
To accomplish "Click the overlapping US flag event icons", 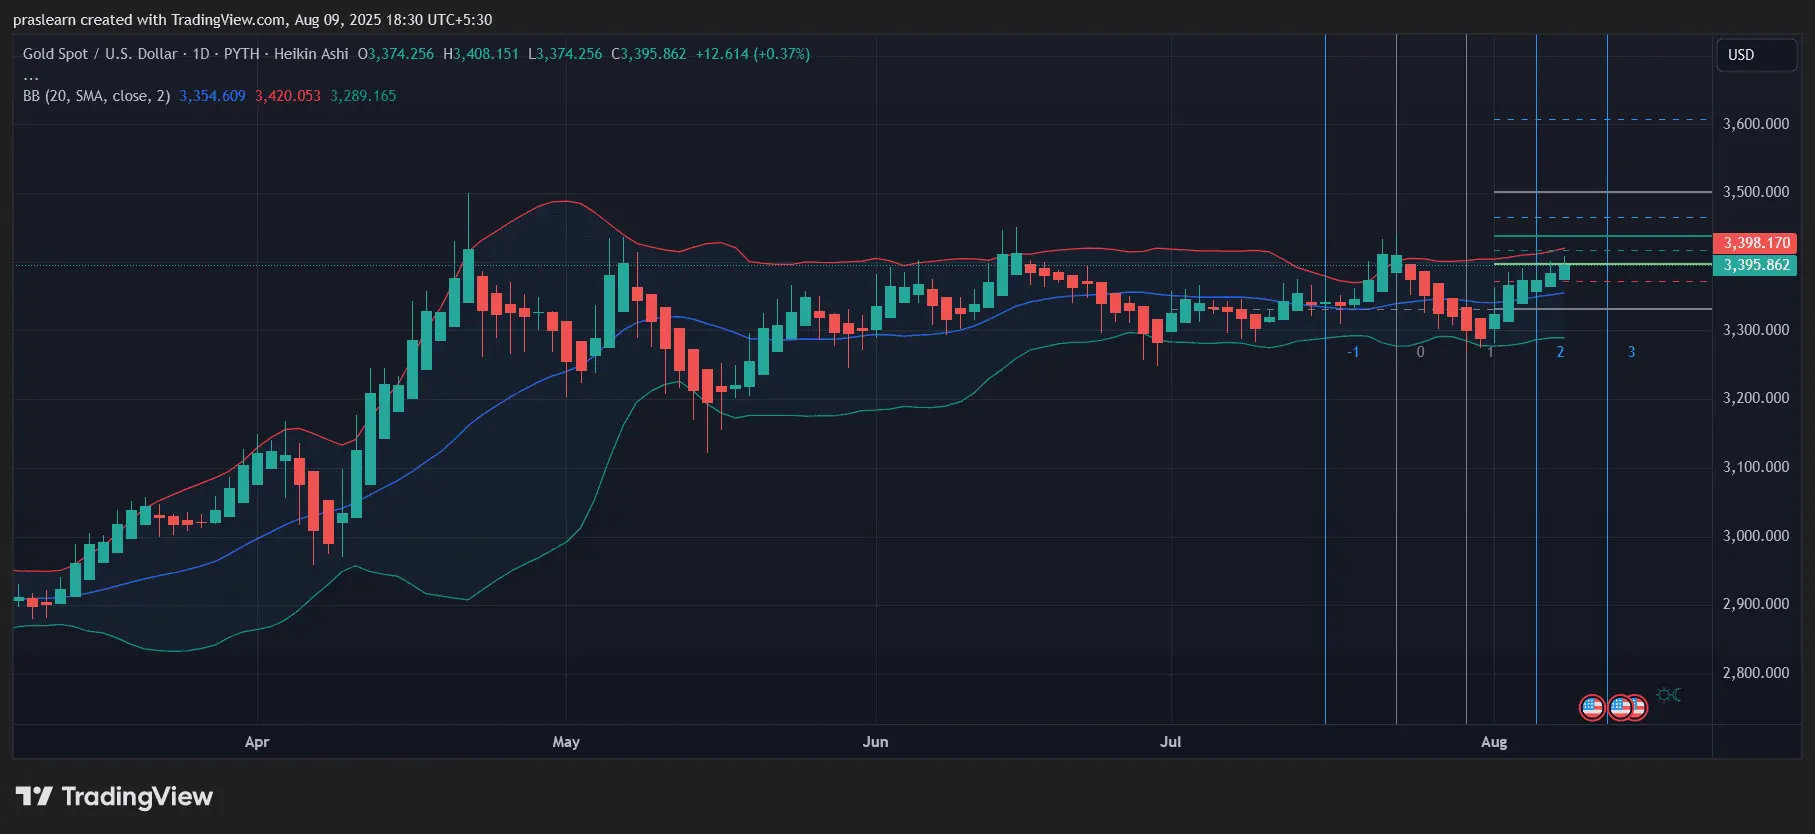I will coord(1627,708).
